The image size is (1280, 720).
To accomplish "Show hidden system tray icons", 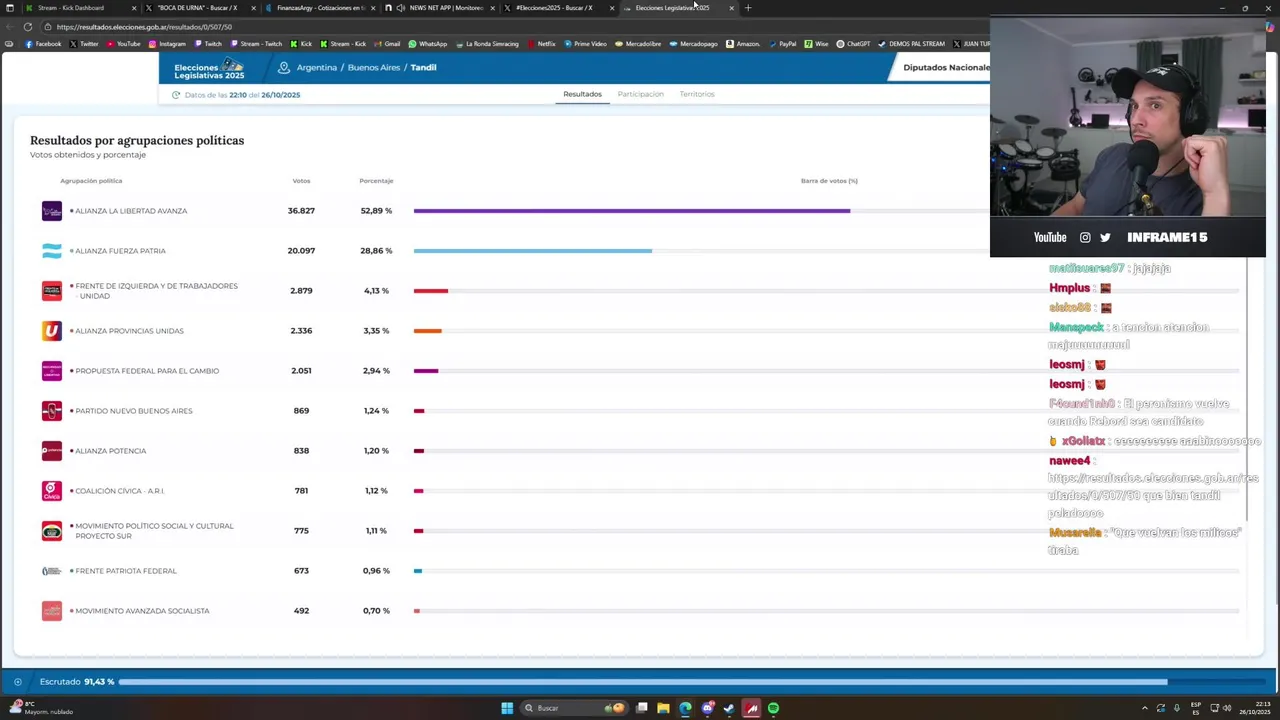I will 1144,708.
